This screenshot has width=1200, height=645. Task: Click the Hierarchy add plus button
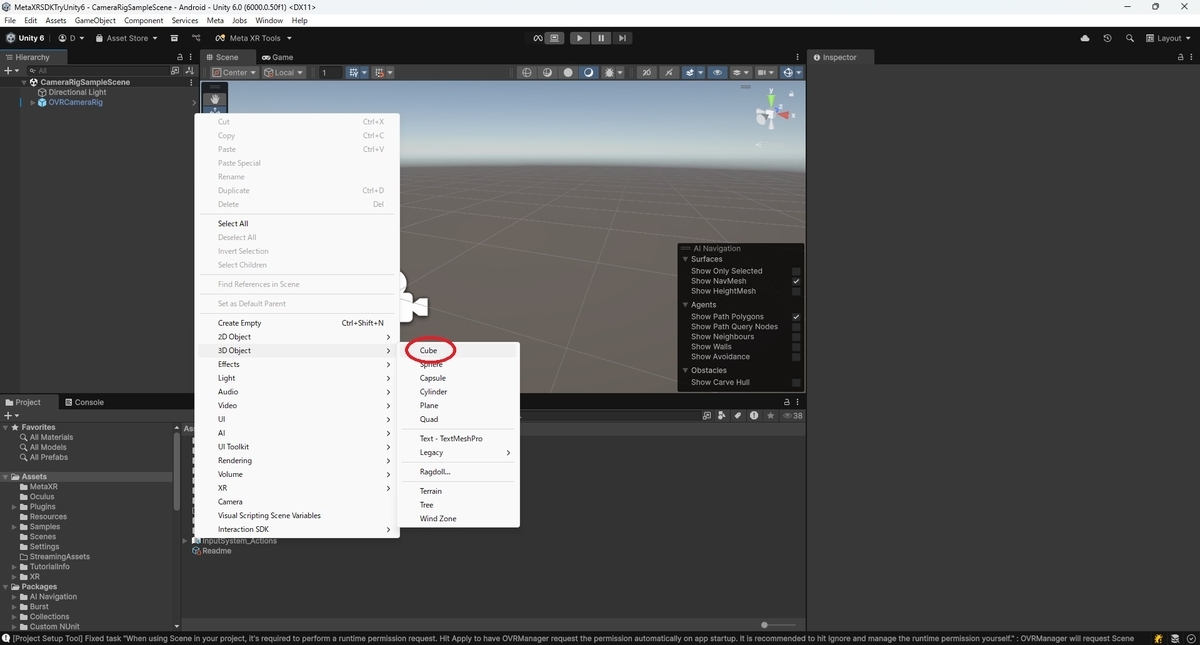click(10, 71)
